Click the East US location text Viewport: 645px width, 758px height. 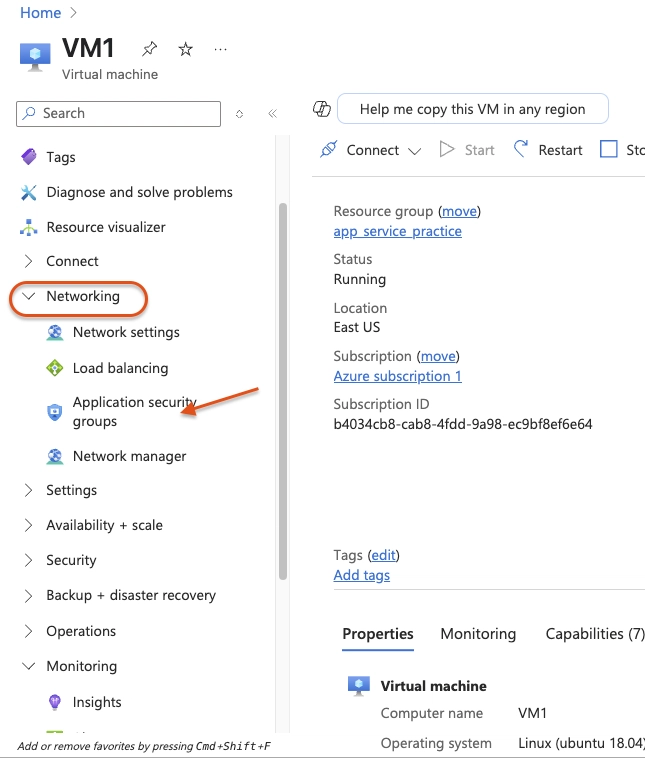click(x=357, y=327)
